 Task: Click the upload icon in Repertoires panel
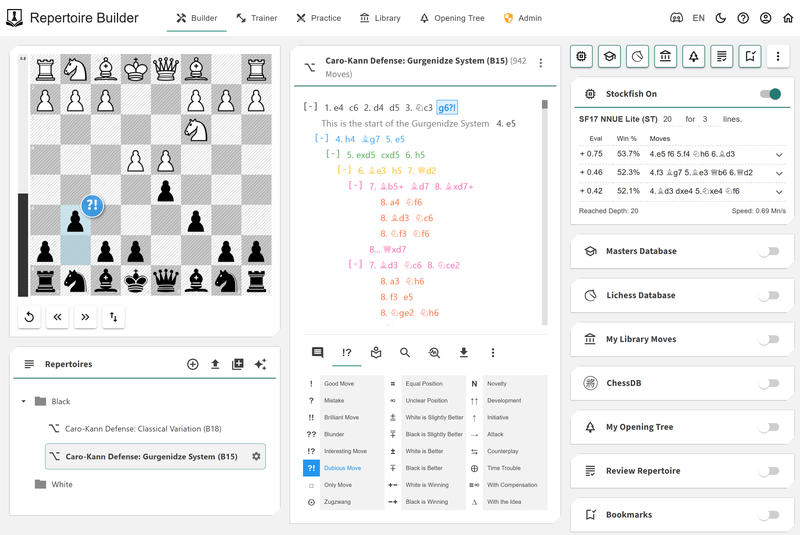pyautogui.click(x=215, y=364)
